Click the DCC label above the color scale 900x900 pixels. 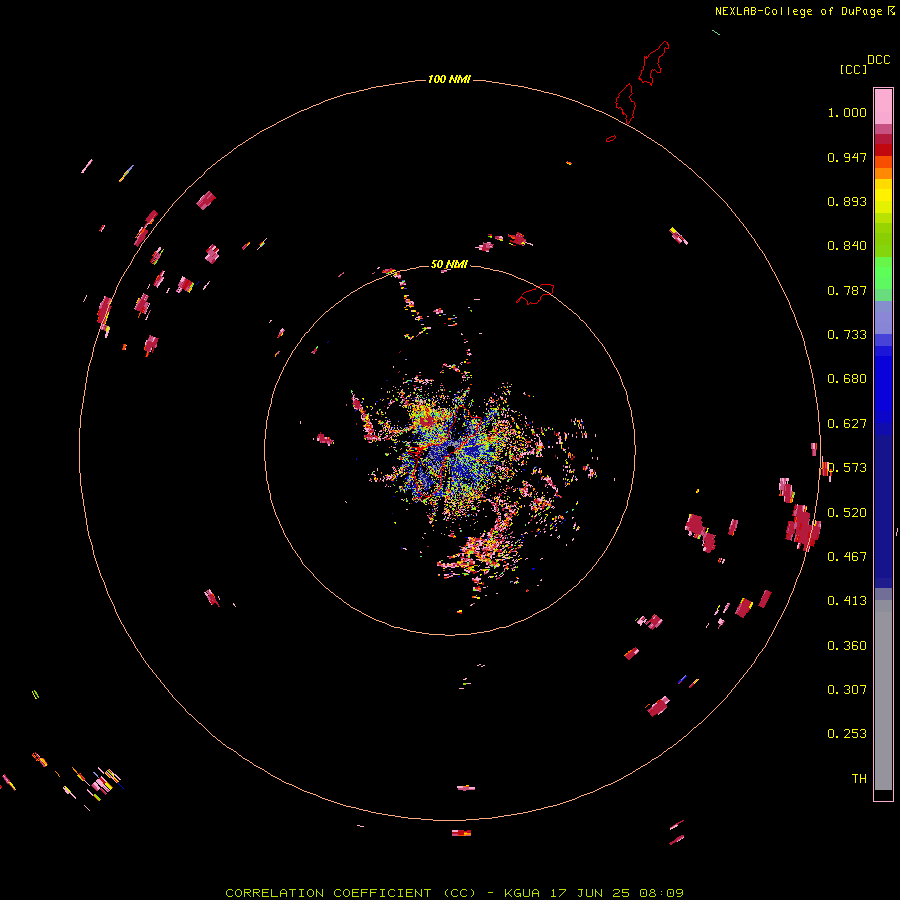(878, 60)
